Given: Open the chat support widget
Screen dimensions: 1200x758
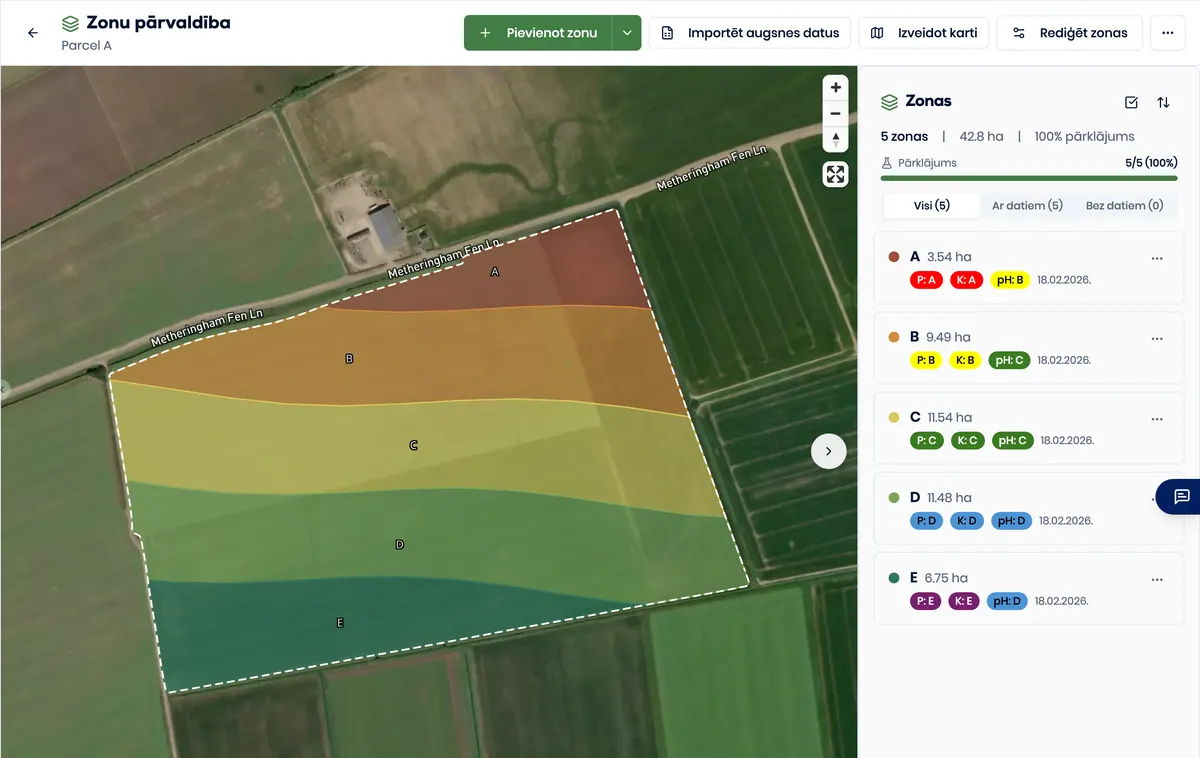Looking at the screenshot, I should coord(1181,496).
